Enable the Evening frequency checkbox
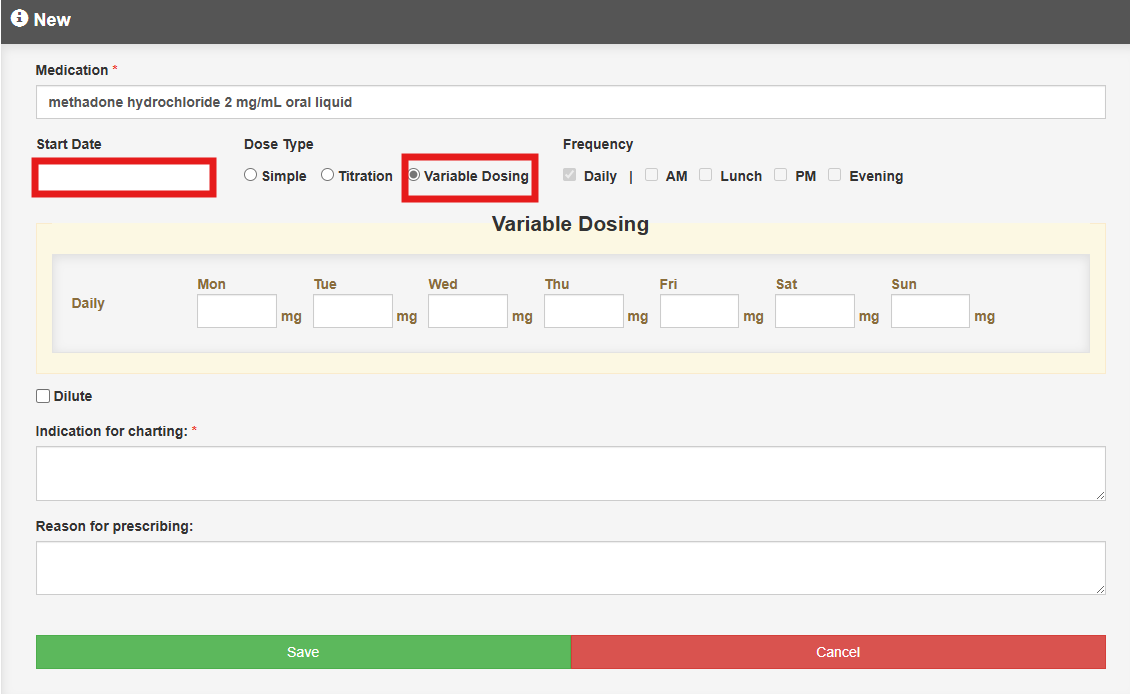The width and height of the screenshot is (1130, 694). (x=834, y=175)
